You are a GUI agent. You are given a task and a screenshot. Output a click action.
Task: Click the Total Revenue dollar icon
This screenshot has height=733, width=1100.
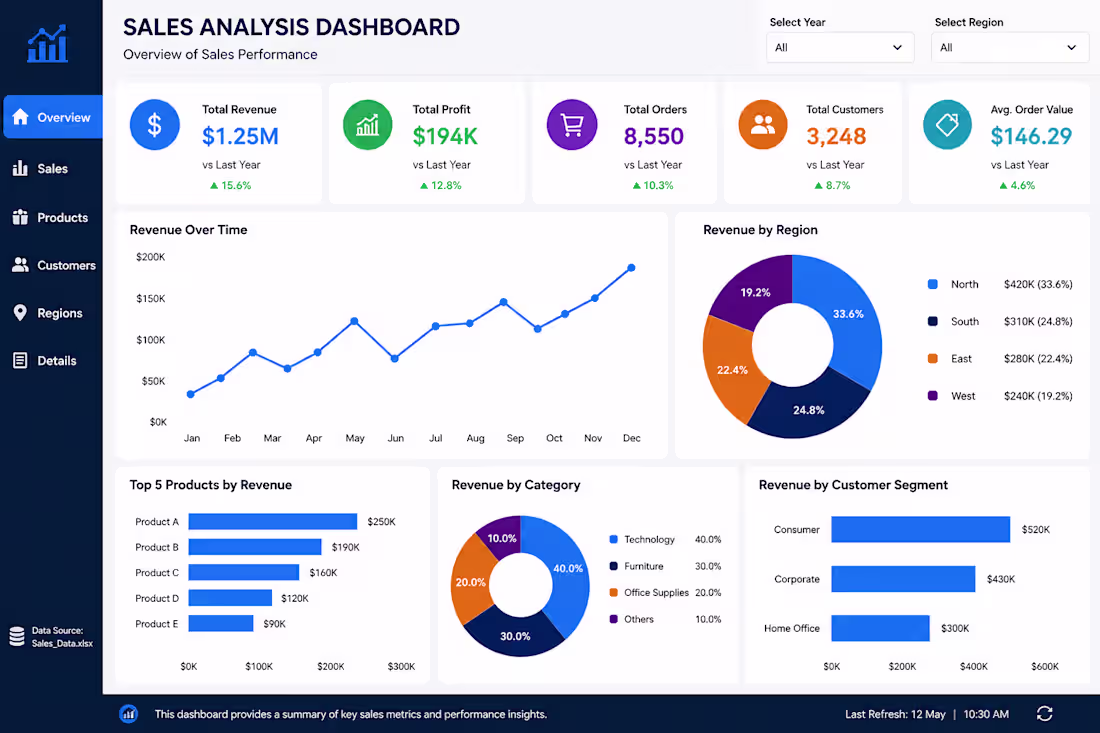click(x=154, y=125)
